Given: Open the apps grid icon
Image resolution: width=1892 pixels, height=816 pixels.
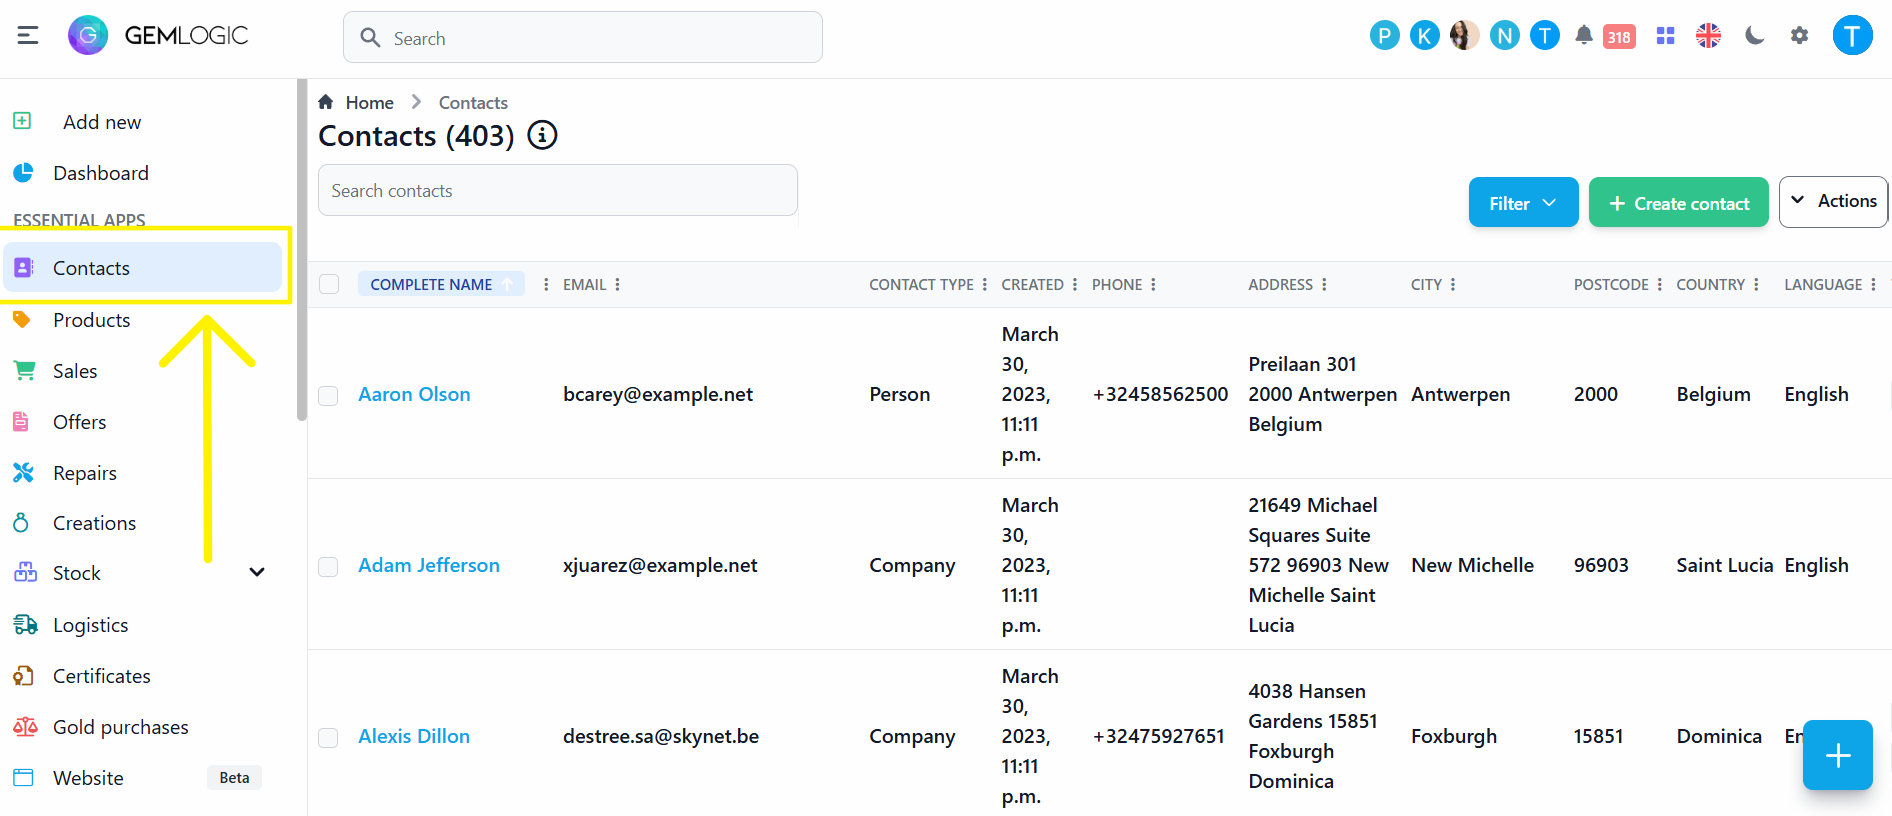Looking at the screenshot, I should (1665, 36).
